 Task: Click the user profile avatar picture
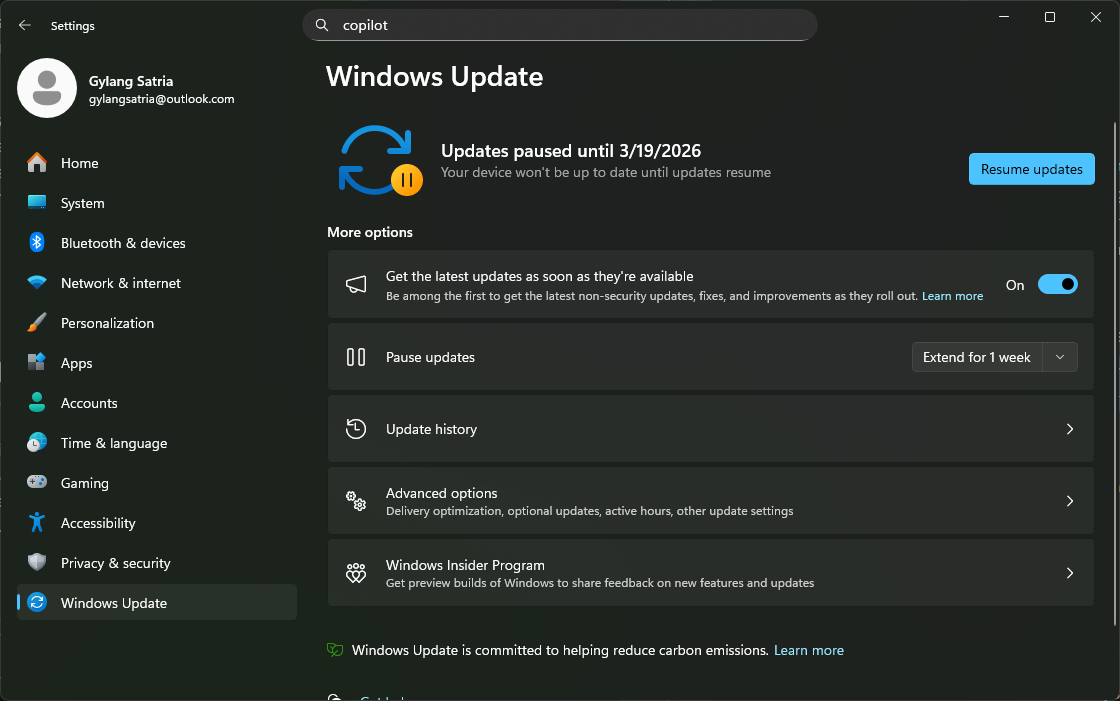tap(47, 88)
